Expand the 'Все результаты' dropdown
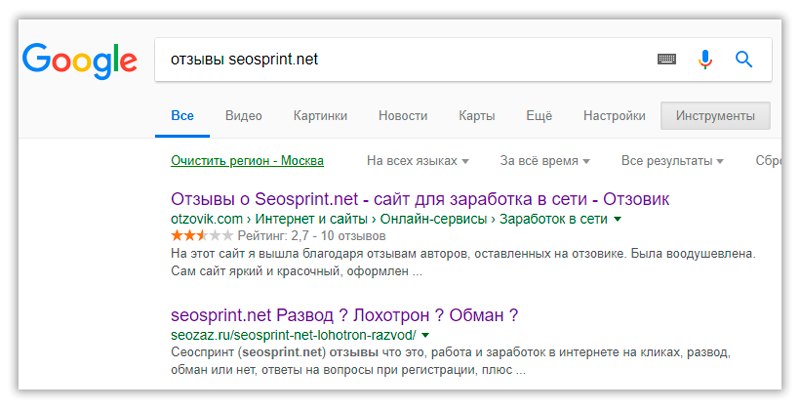Viewport: 800px width, 410px height. [x=672, y=161]
